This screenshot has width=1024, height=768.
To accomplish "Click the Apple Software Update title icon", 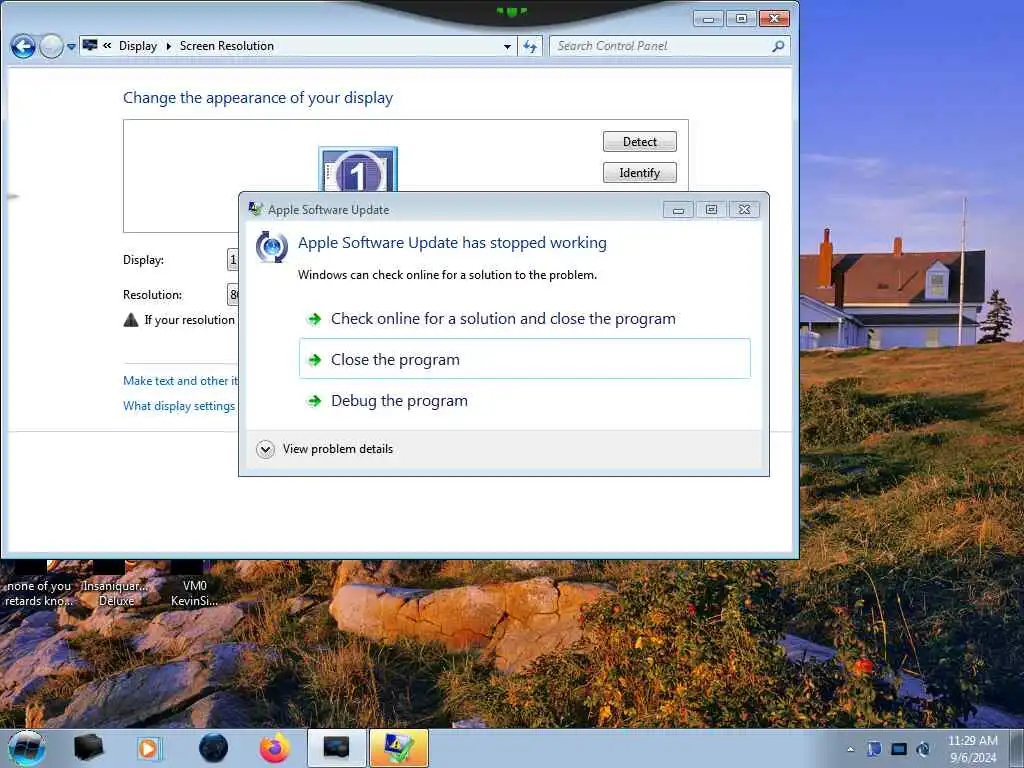I will pos(255,209).
